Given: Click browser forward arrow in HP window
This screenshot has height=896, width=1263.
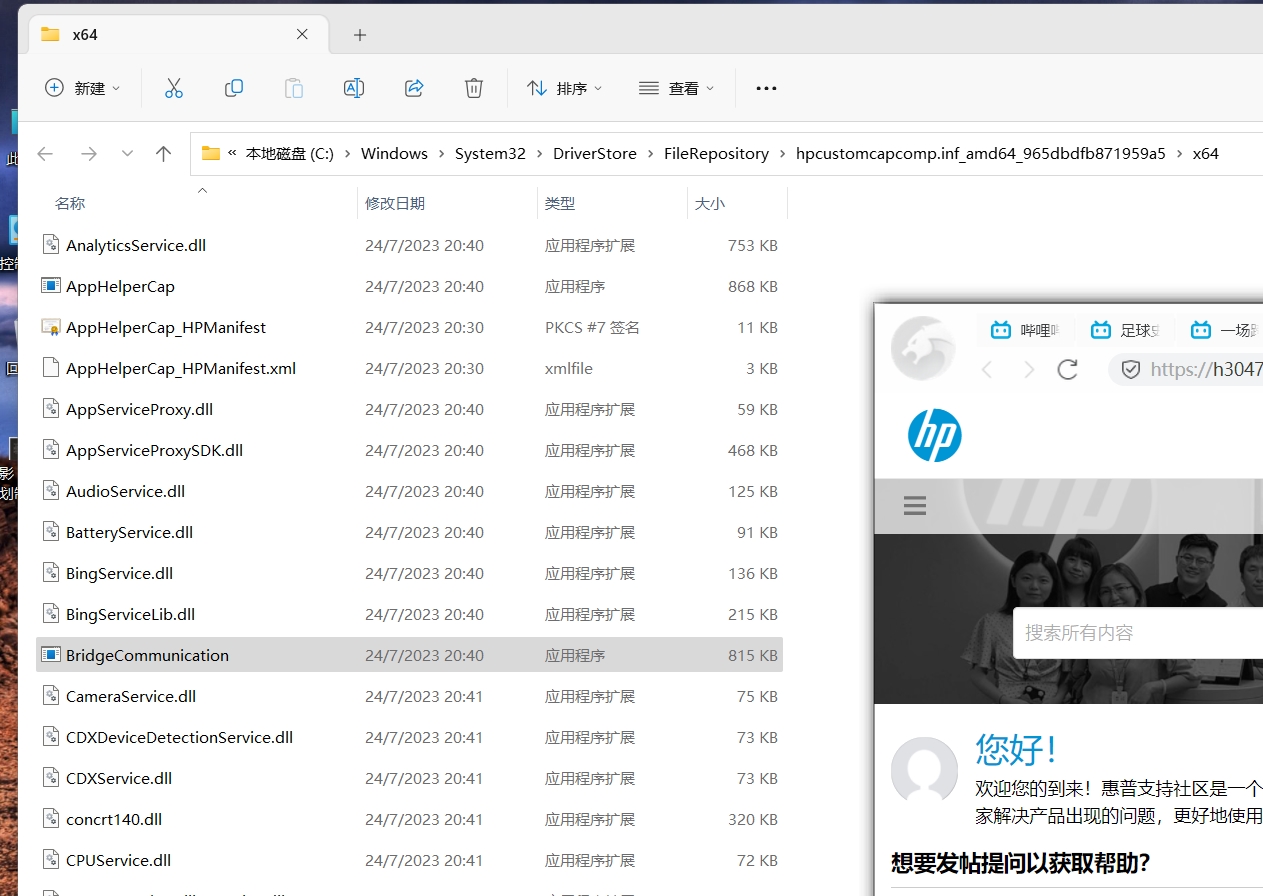Looking at the screenshot, I should pyautogui.click(x=1028, y=369).
